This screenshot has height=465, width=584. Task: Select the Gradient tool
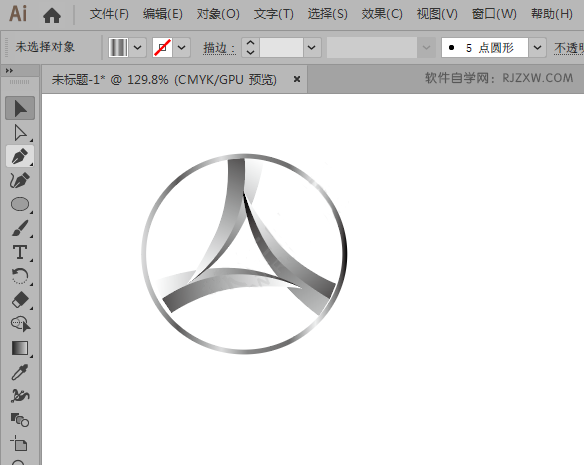tap(20, 348)
